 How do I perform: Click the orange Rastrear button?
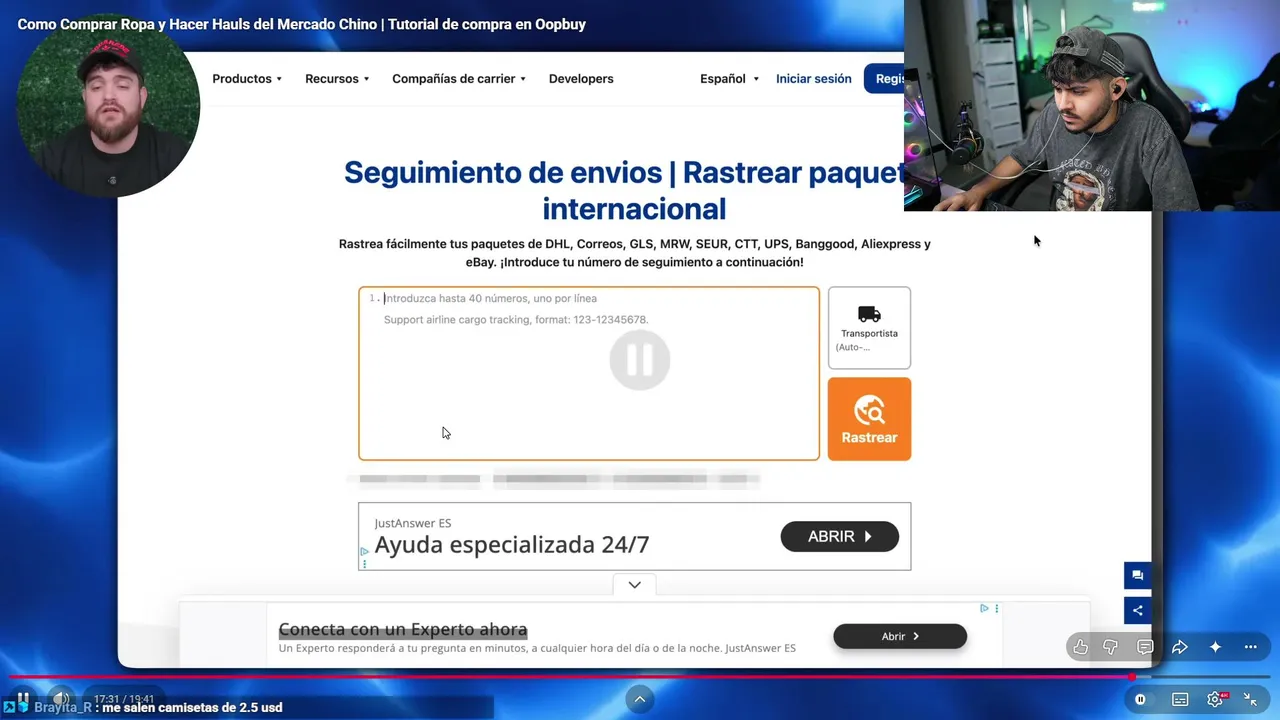click(869, 419)
